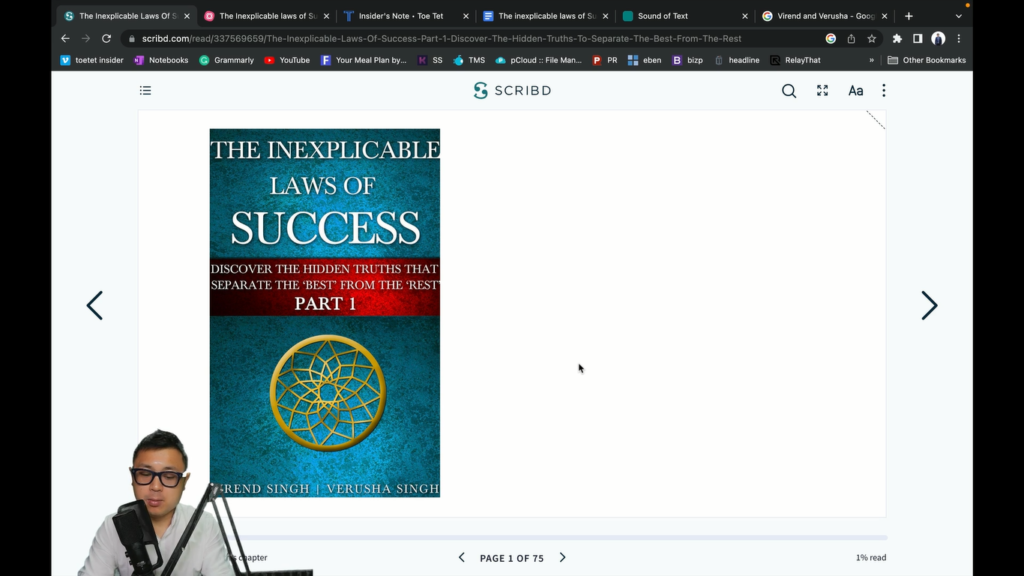Click the book cover image
The width and height of the screenshot is (1024, 576).
[x=325, y=313]
